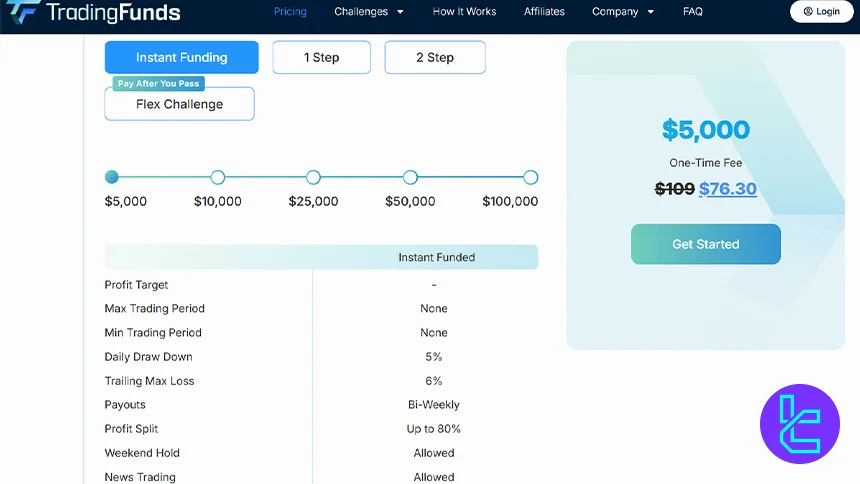
Task: Select the $5,000 slider point
Action: pyautogui.click(x=111, y=177)
